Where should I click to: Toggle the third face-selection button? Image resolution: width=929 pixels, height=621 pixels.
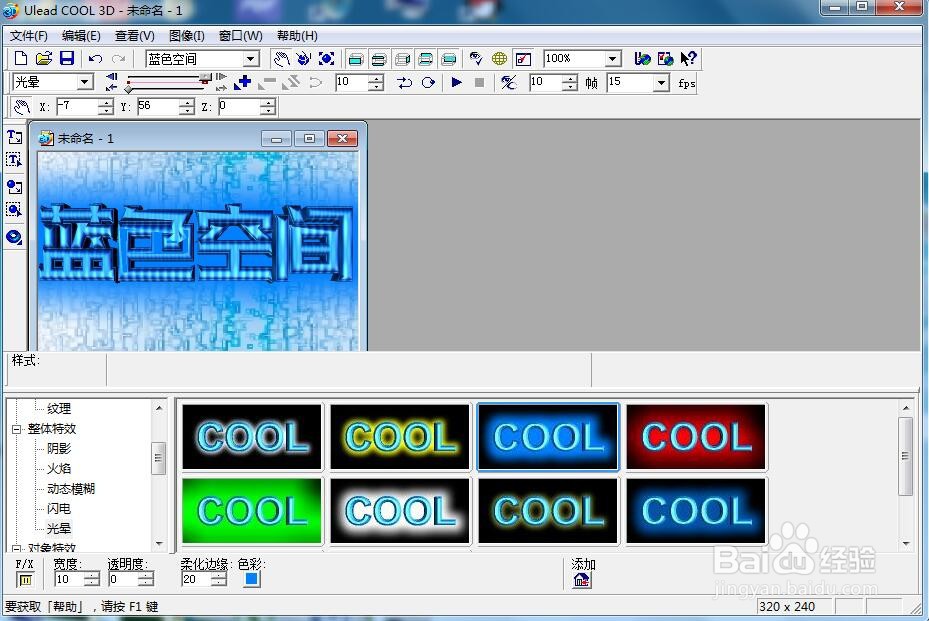403,59
